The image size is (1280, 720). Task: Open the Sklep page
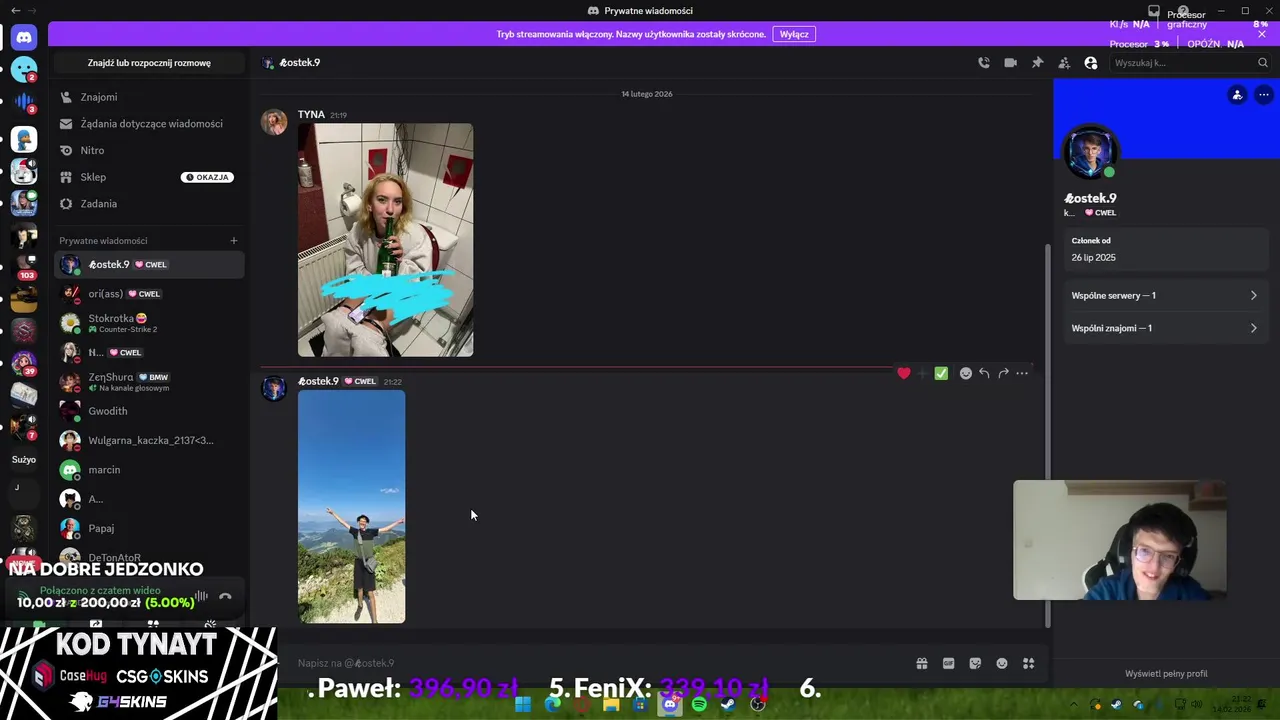click(149, 177)
